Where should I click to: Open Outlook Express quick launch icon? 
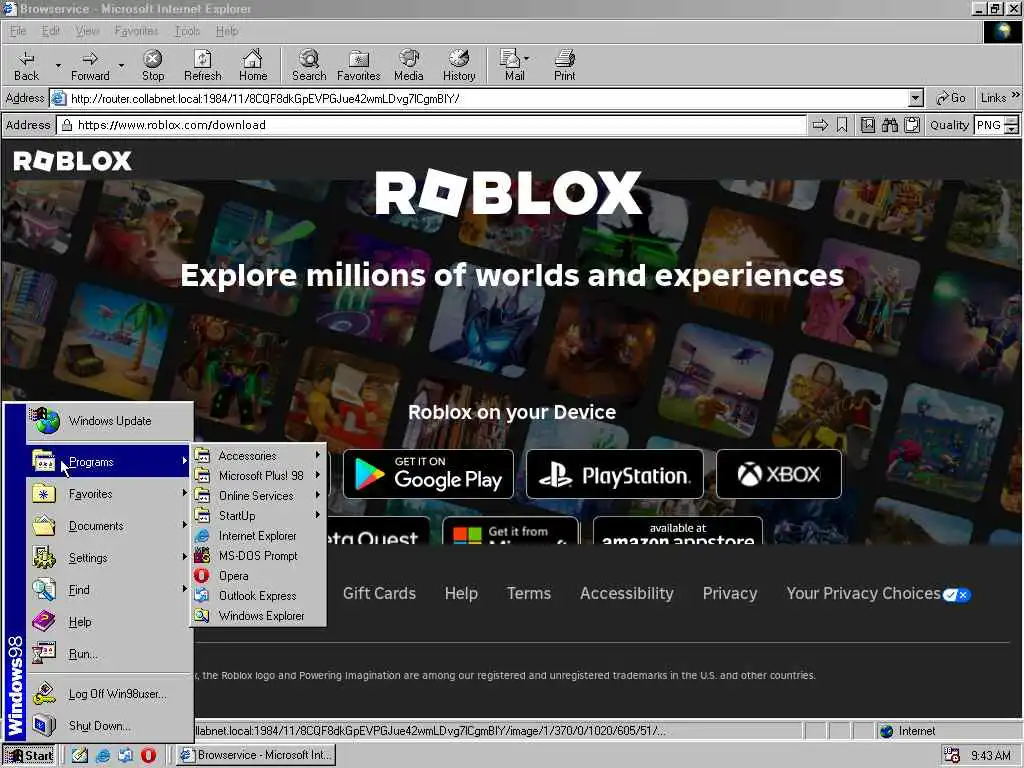pyautogui.click(x=125, y=755)
